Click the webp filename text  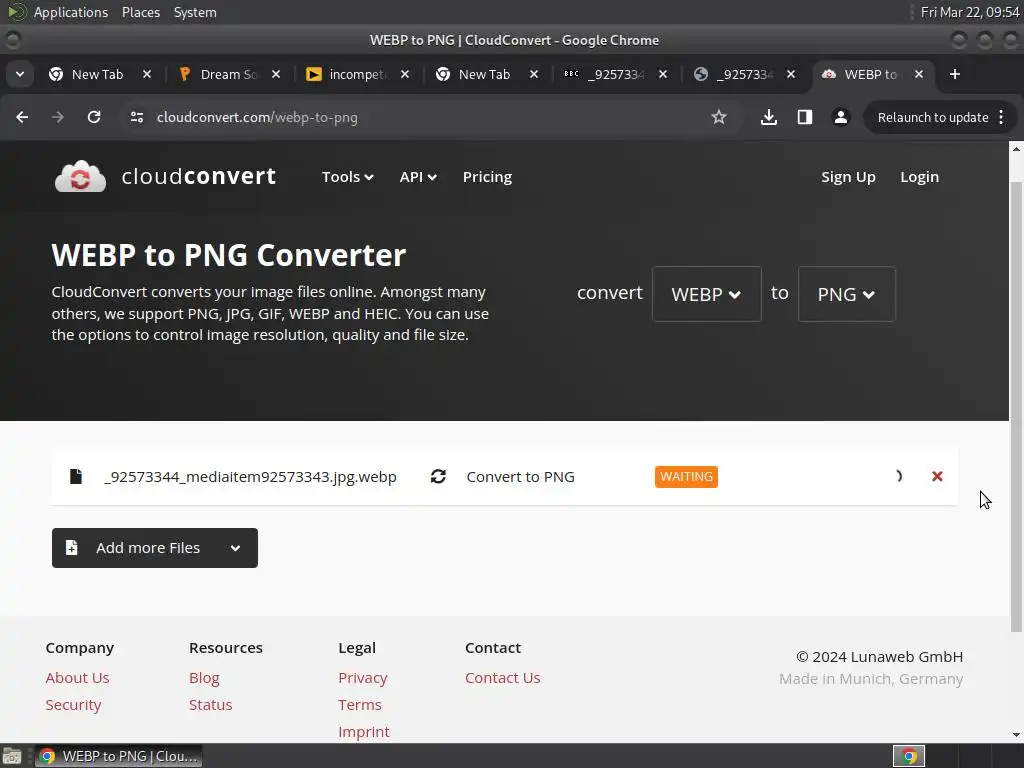[250, 477]
